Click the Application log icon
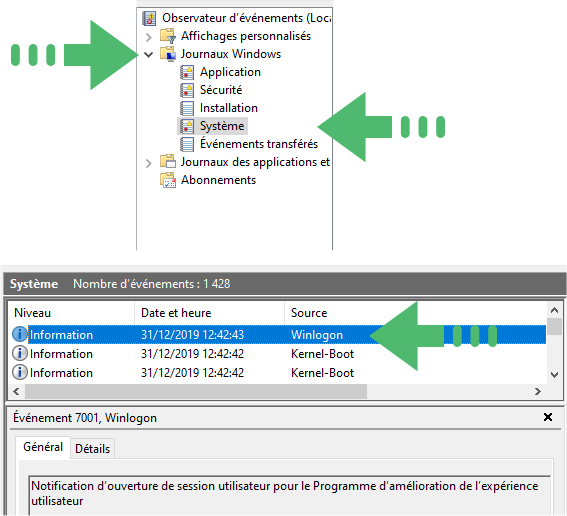 [187, 72]
